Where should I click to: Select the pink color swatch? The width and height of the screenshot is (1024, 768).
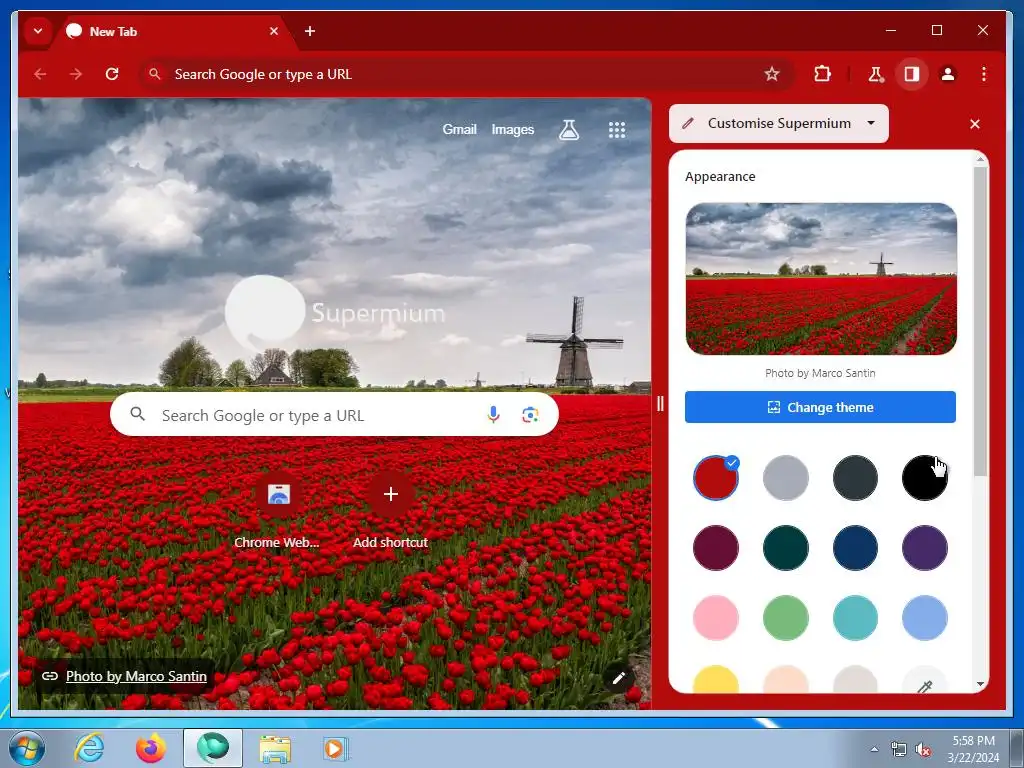pos(716,618)
